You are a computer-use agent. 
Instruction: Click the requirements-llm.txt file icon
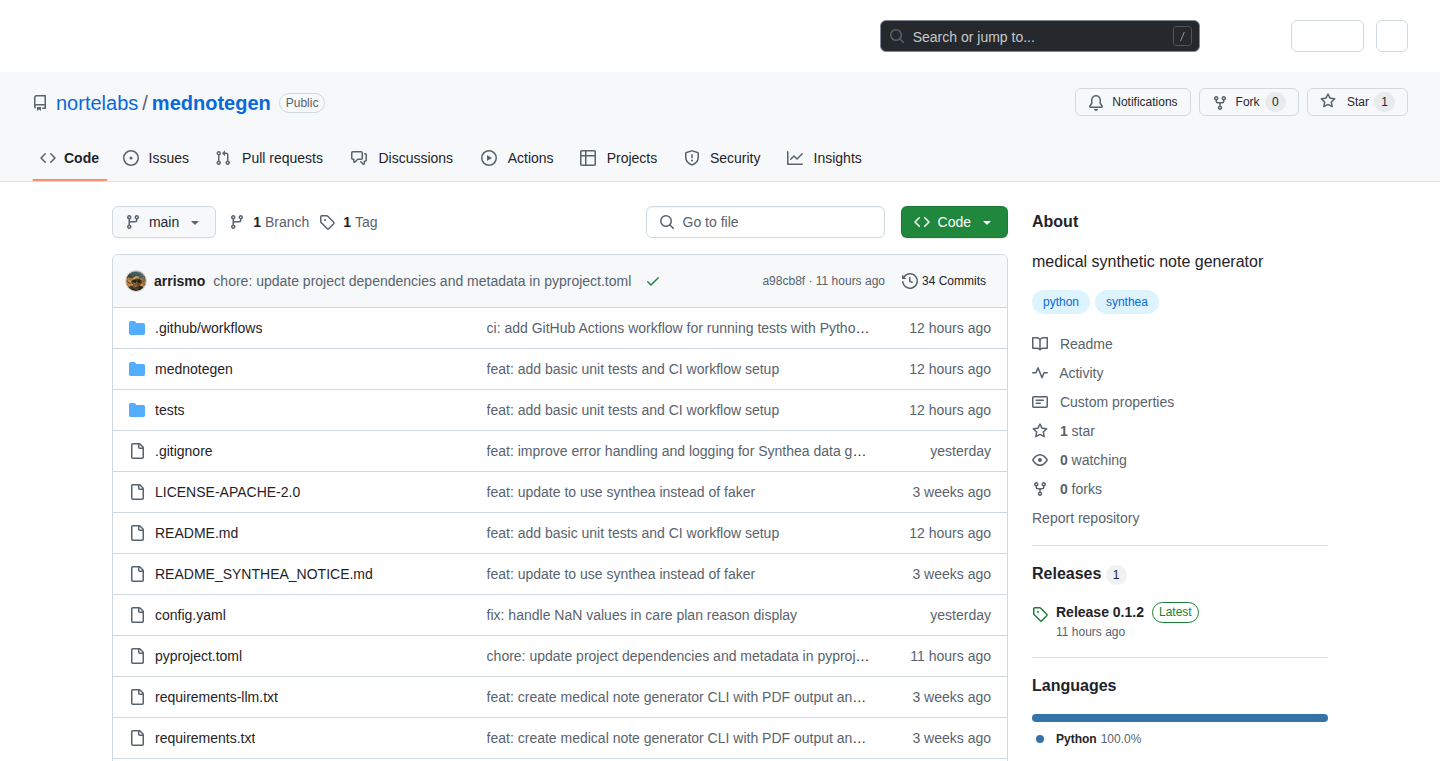point(137,697)
